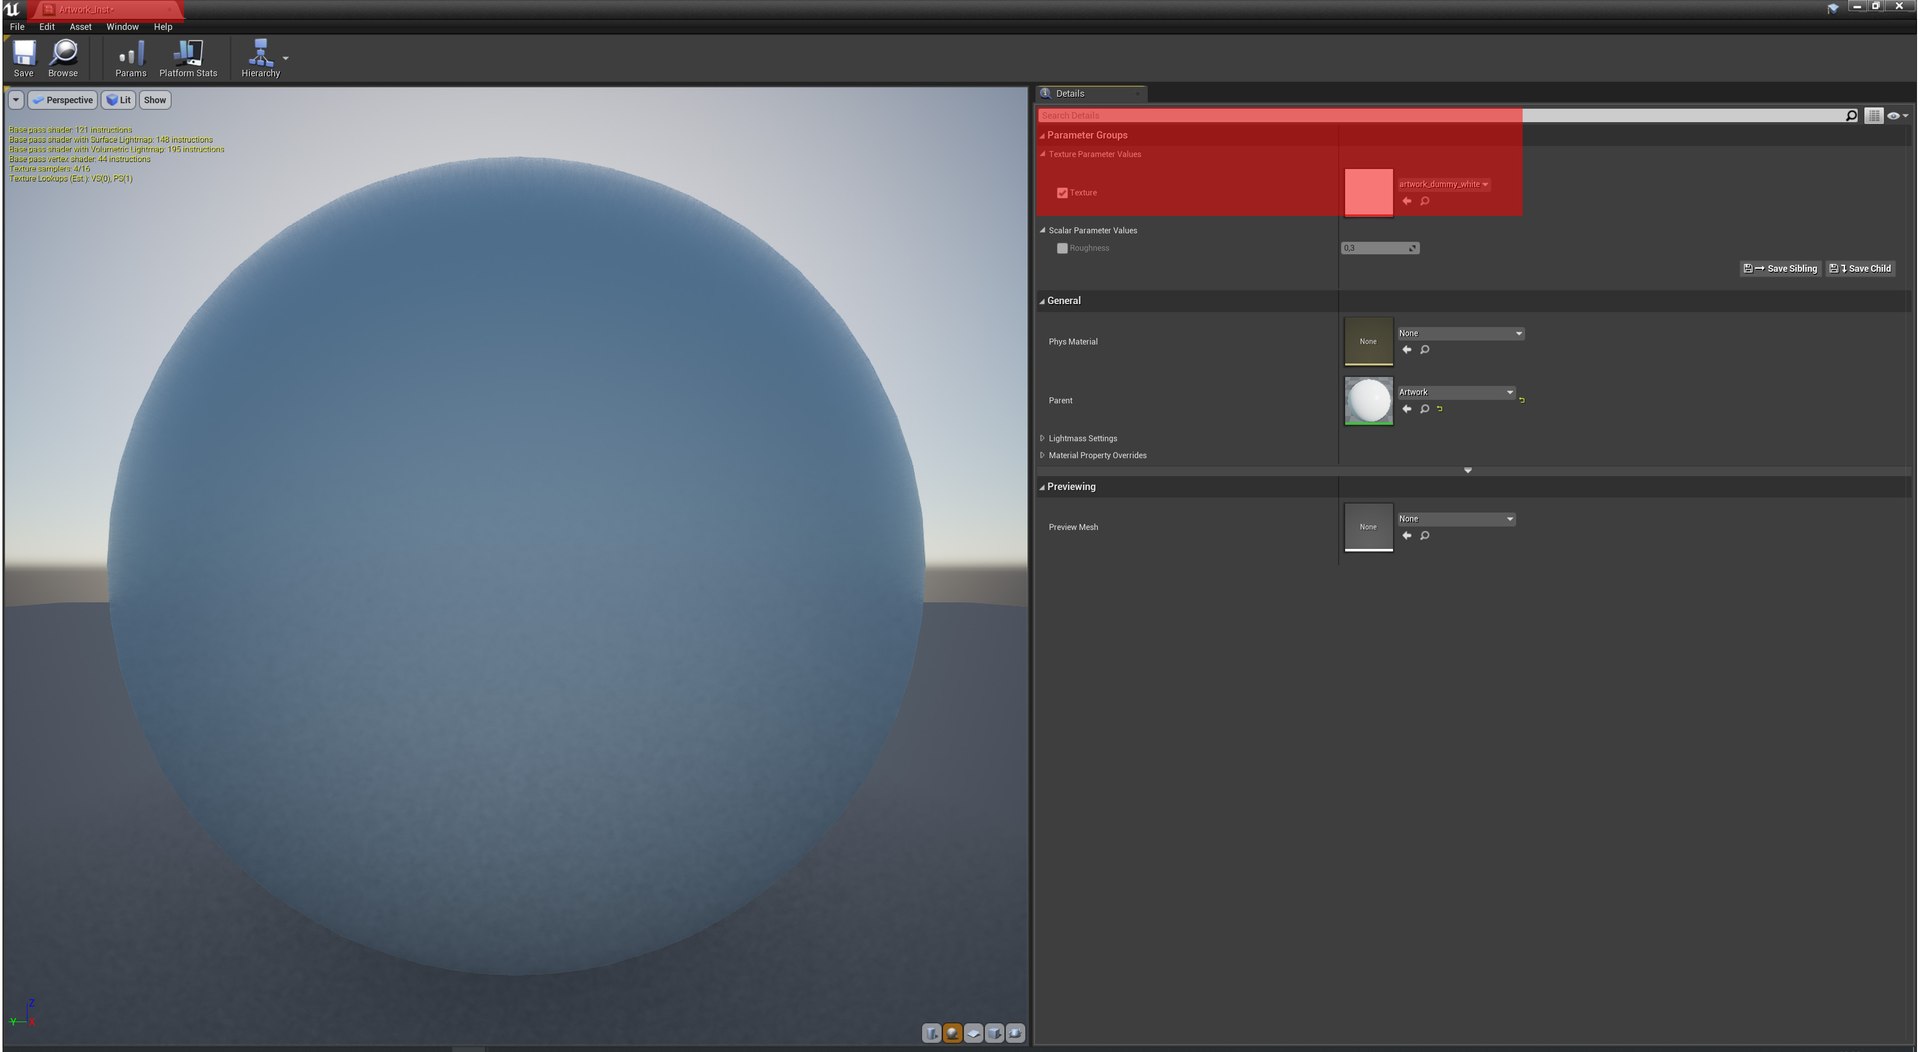1920x1052 pixels.
Task: Use selected mesh as preview (teapot icon)
Action: pyautogui.click(x=1015, y=1033)
